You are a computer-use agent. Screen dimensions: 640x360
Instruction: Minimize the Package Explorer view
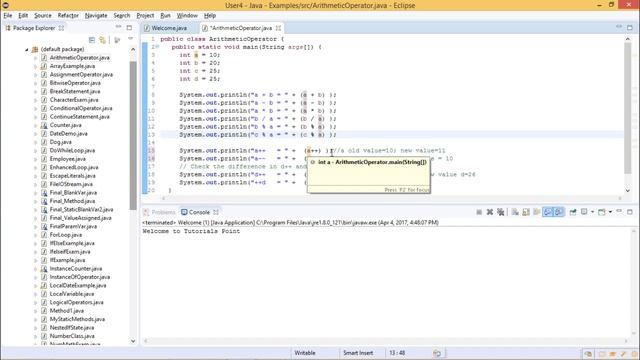coord(118,27)
